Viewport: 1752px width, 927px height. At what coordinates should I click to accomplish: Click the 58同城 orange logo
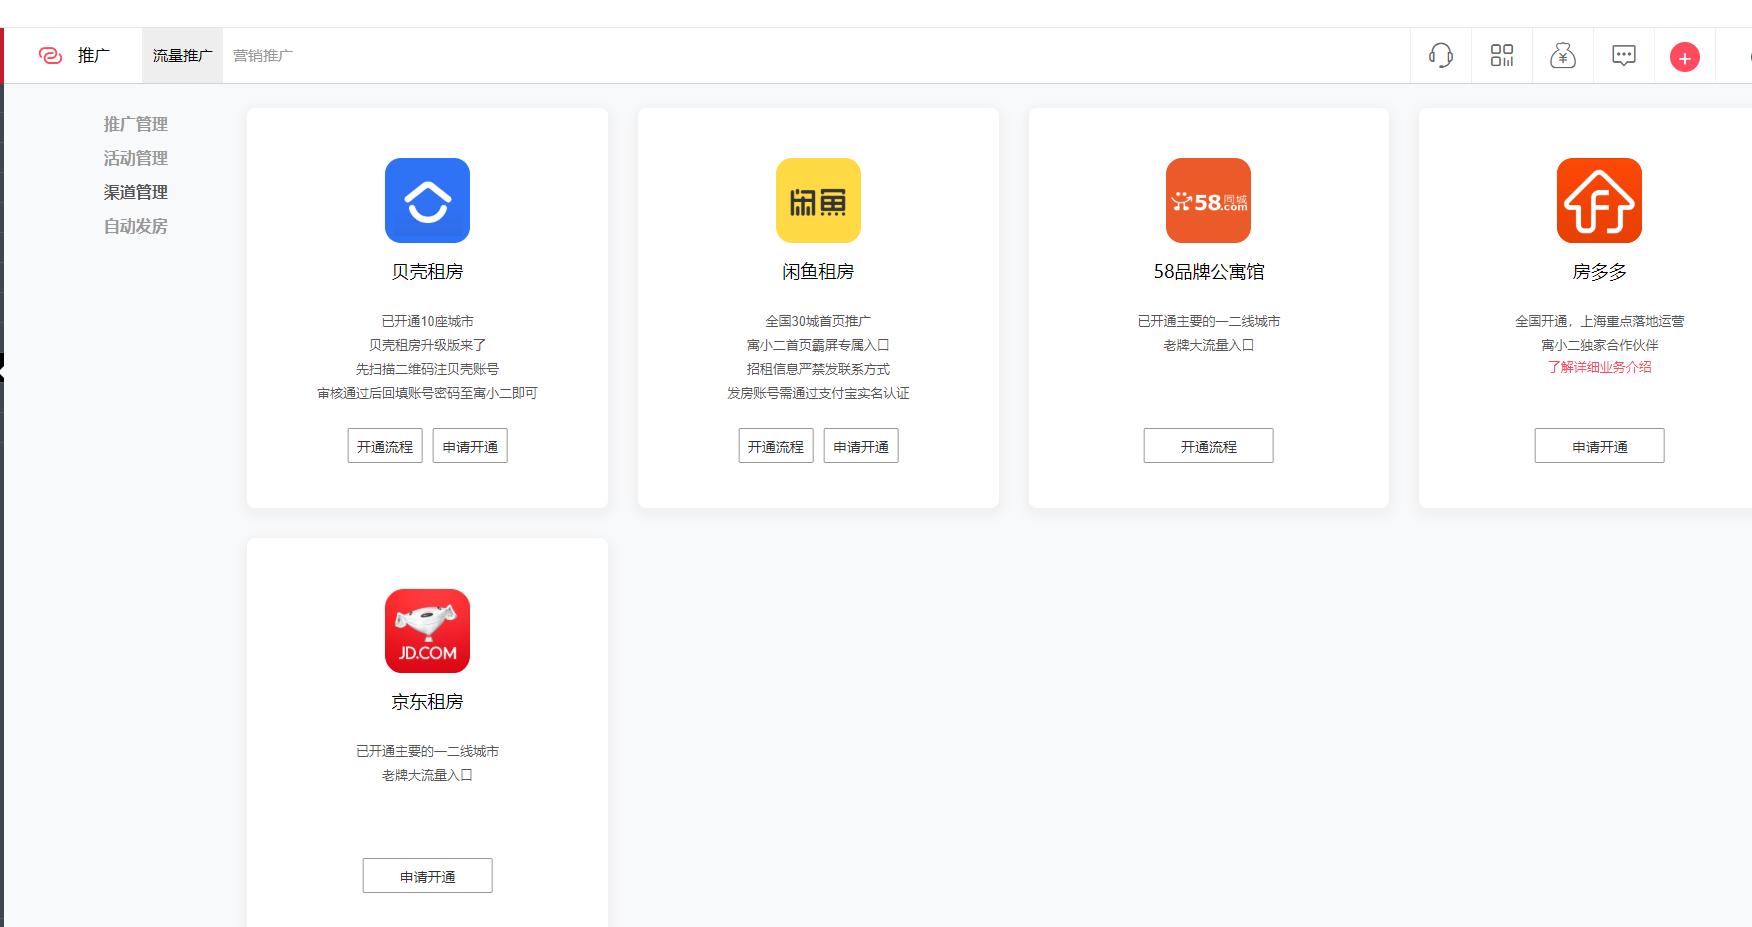point(1208,200)
